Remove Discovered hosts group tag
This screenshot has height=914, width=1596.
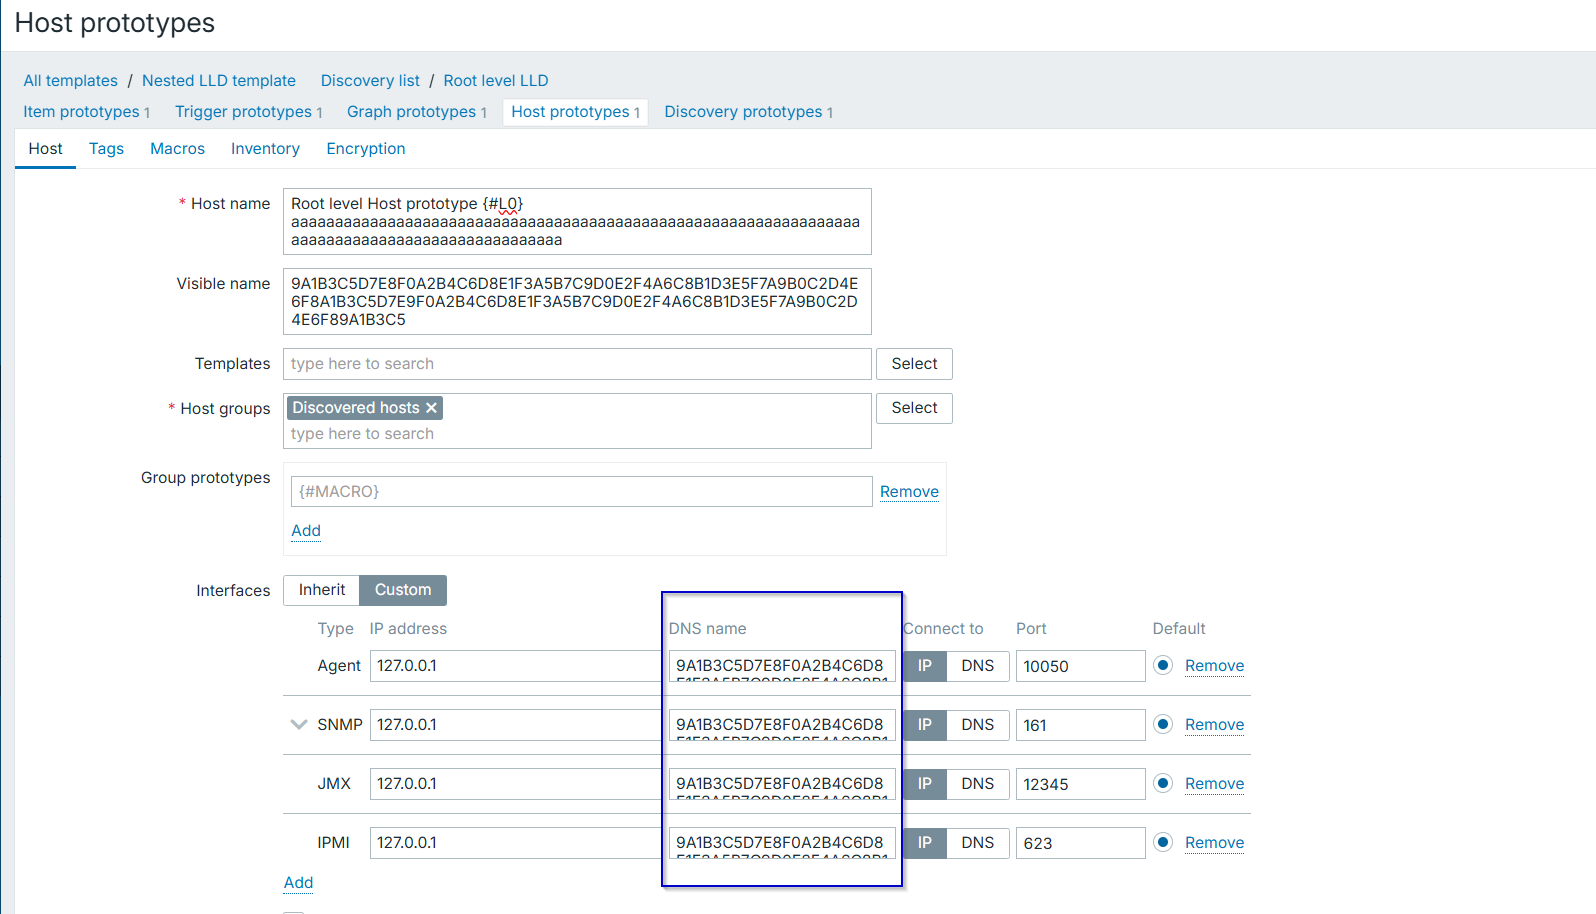click(x=431, y=408)
